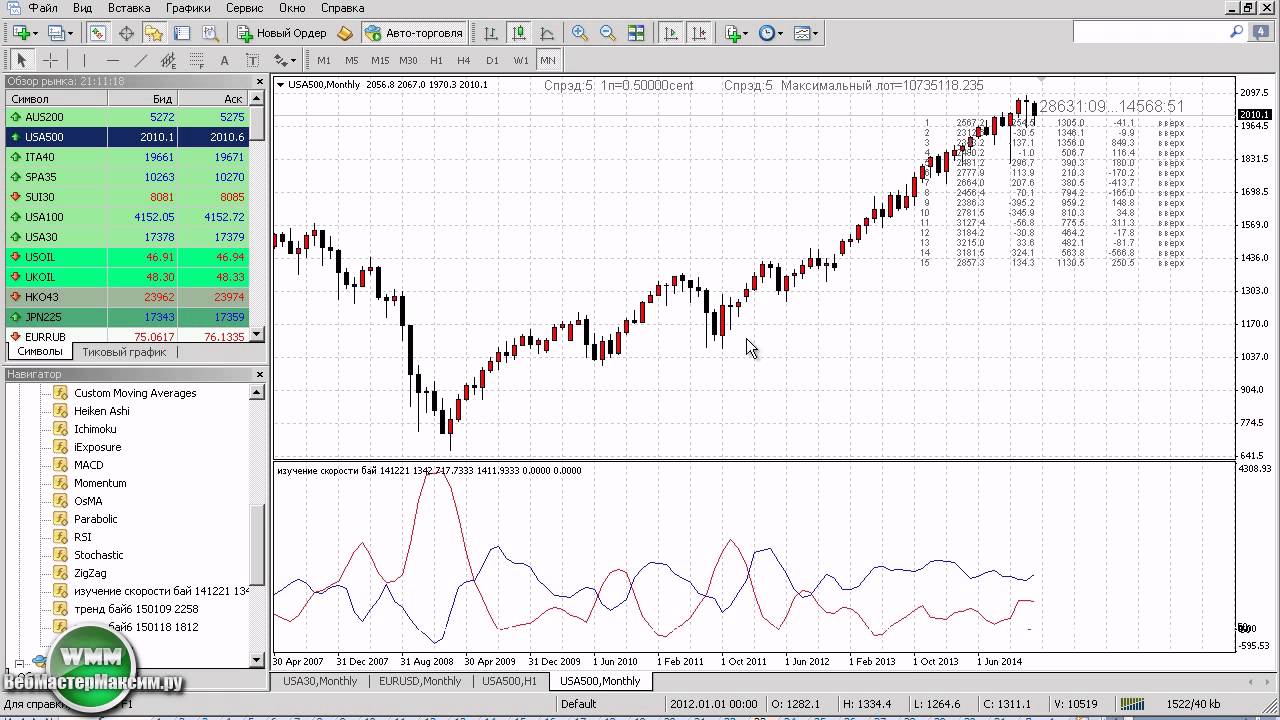Open the Strategy Tester icon

209,33
